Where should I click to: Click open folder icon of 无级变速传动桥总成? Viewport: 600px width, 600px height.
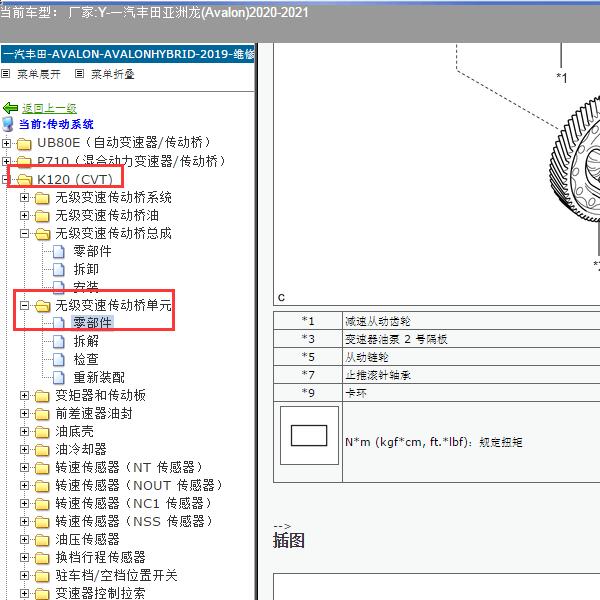point(42,234)
